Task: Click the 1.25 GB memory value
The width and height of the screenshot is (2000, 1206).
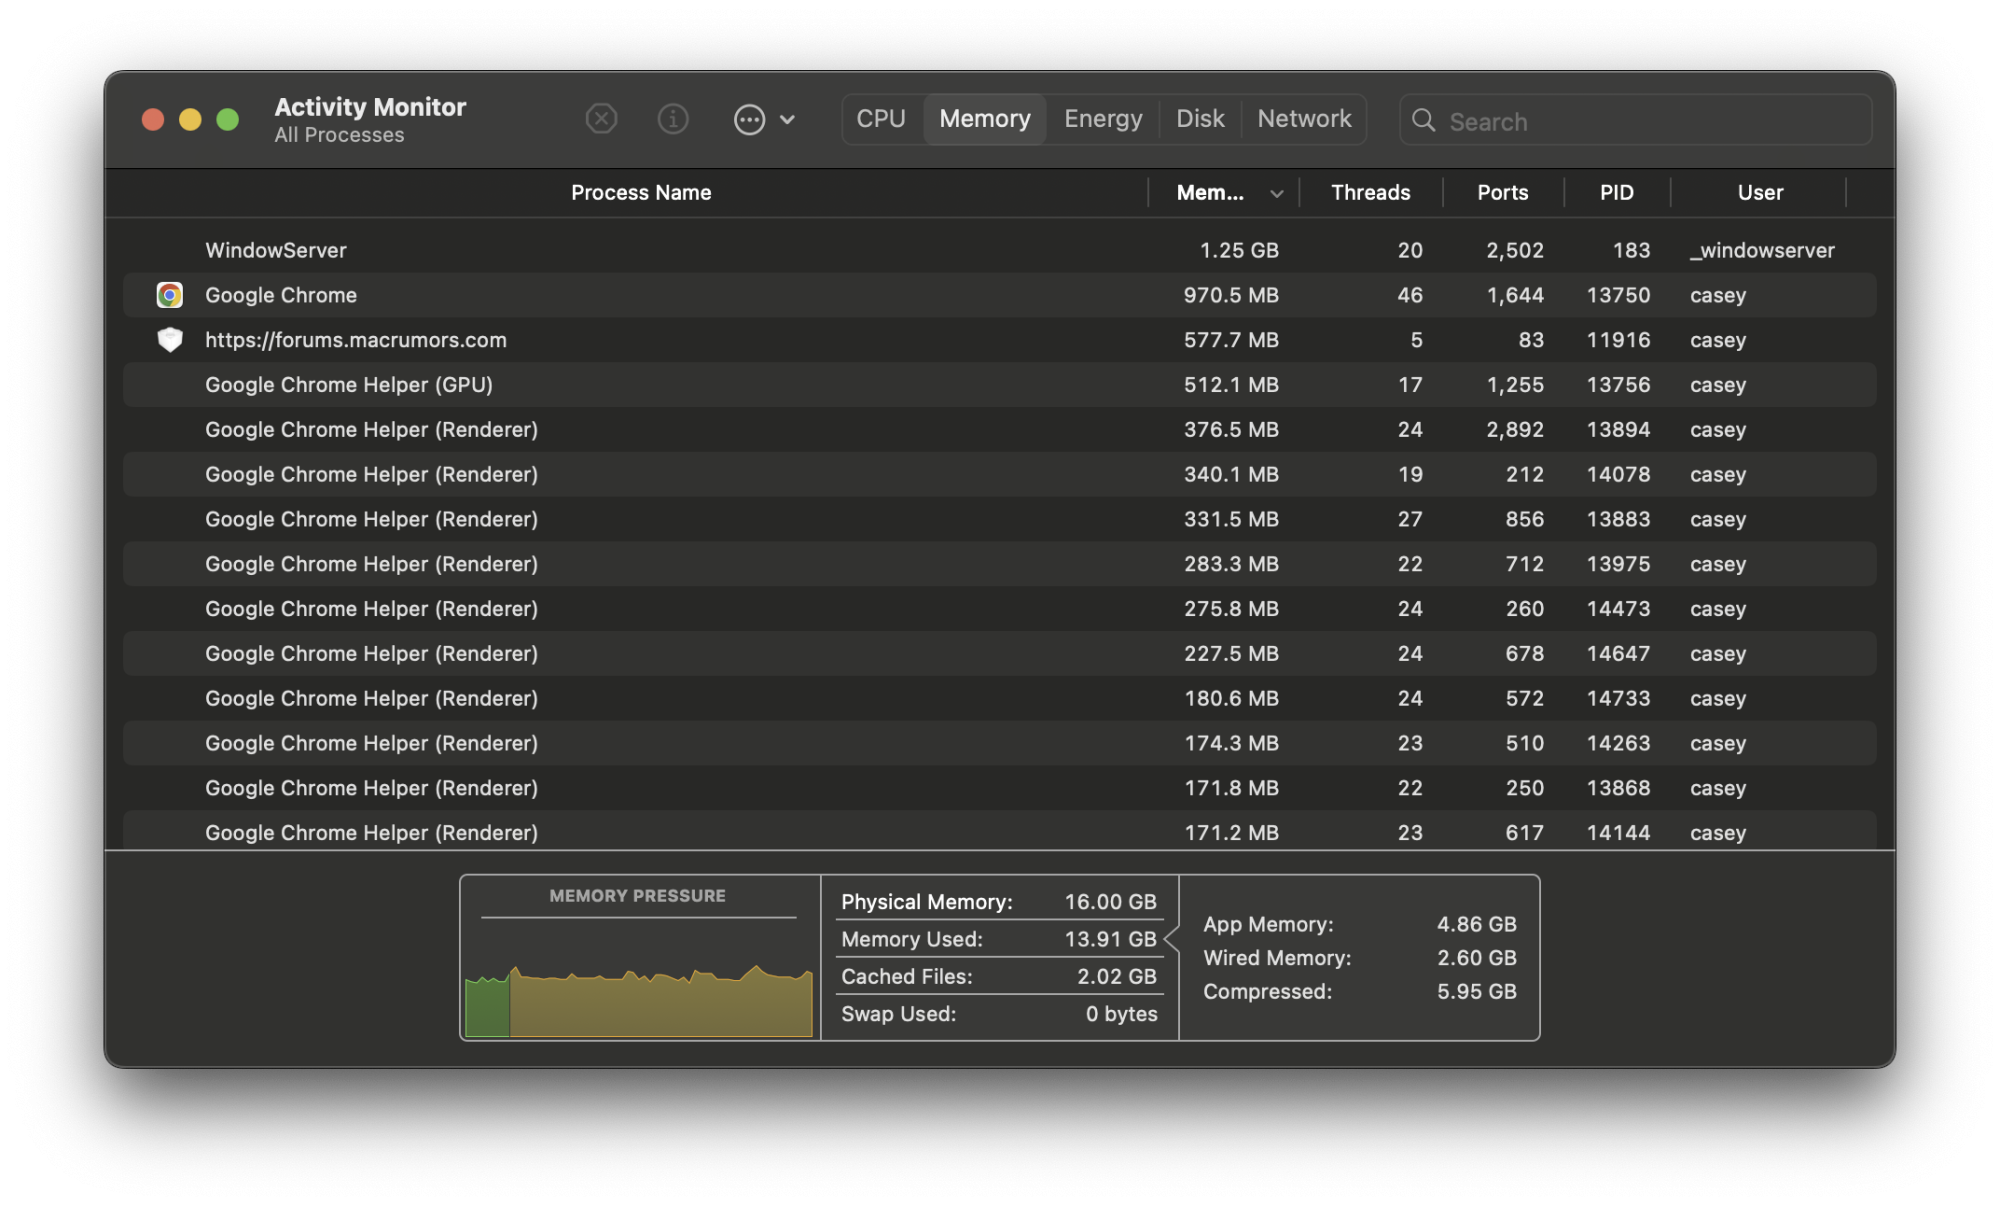Action: (1239, 250)
